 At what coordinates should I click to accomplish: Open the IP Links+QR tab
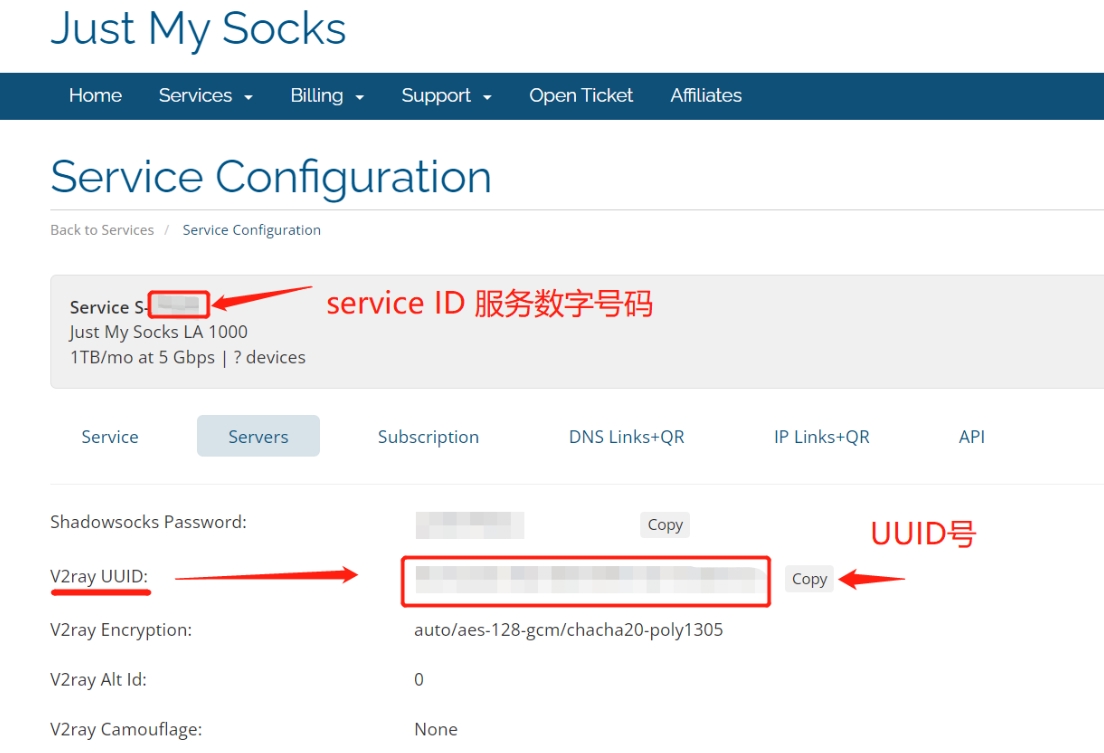tap(822, 437)
